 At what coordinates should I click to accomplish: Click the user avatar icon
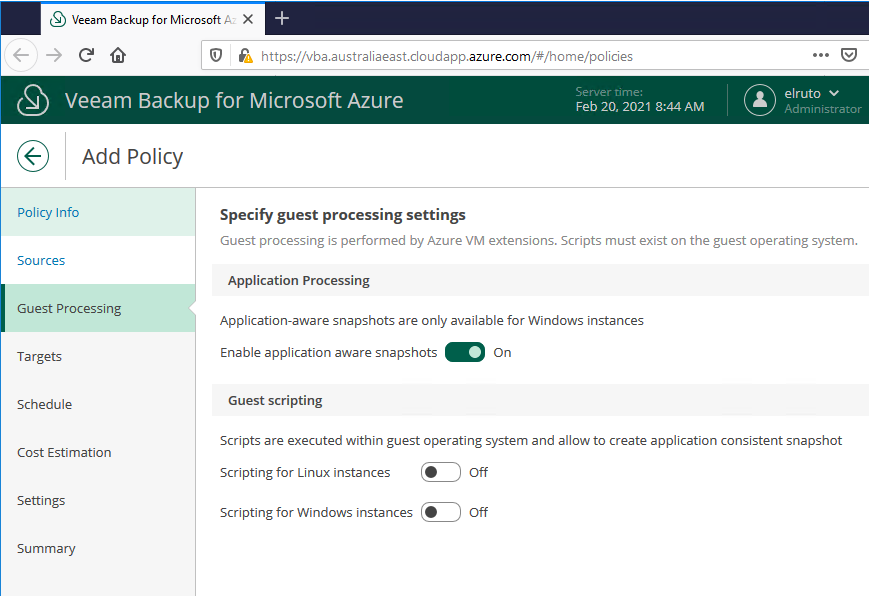[760, 100]
